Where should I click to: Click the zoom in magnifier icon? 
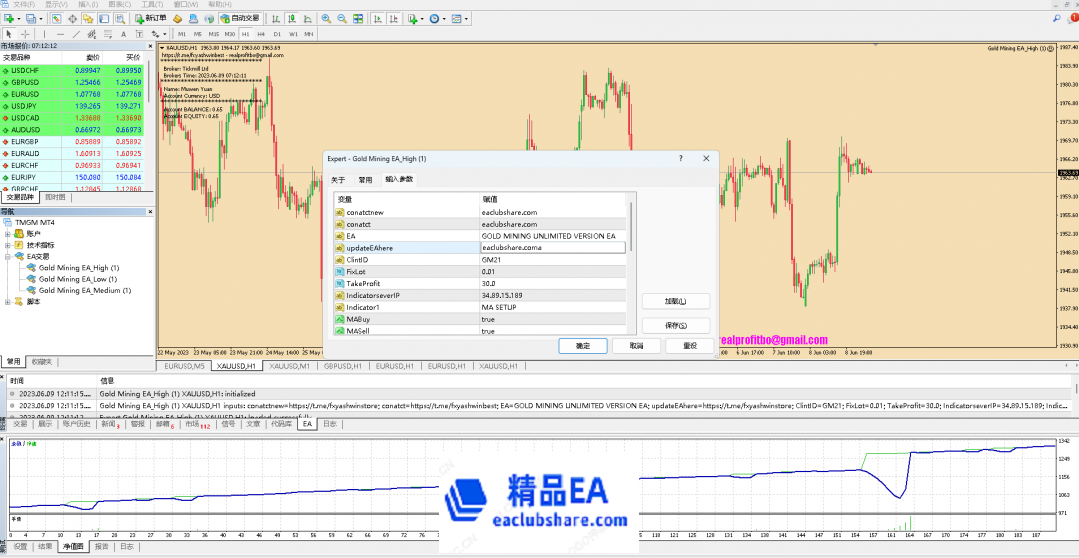pyautogui.click(x=328, y=18)
